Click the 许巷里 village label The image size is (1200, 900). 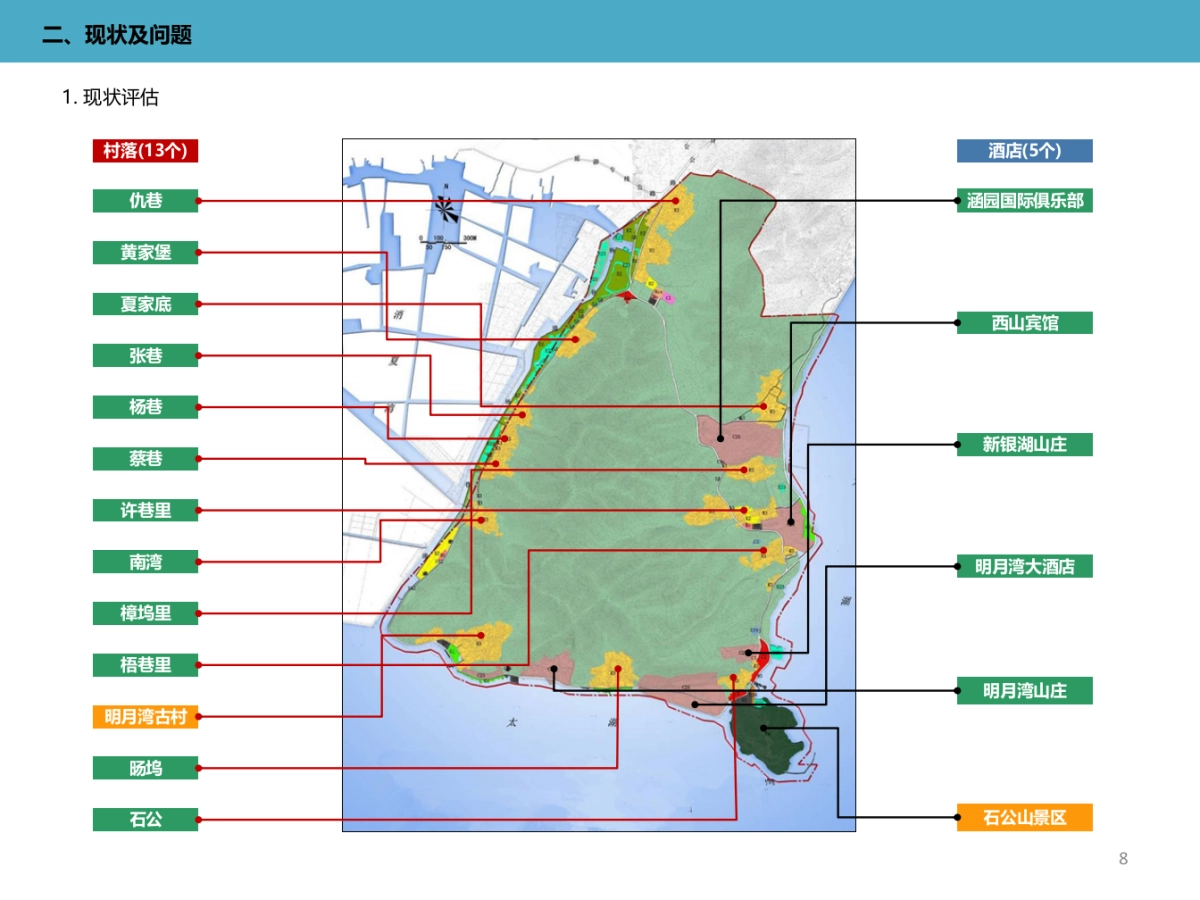(x=146, y=511)
